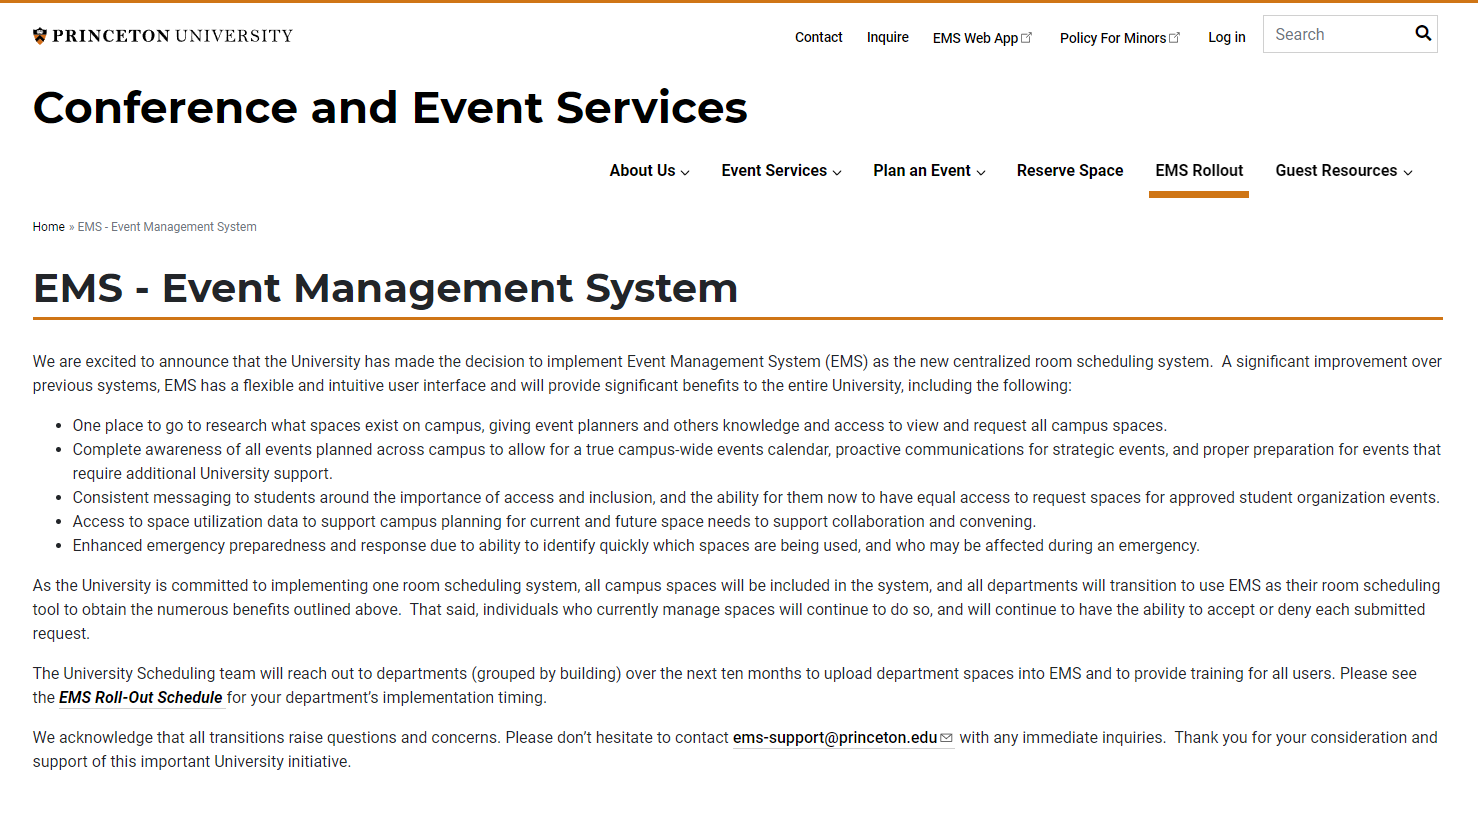Click the paragraph starting "The University Scheduling team"
This screenshot has height=830, width=1478.
point(725,686)
